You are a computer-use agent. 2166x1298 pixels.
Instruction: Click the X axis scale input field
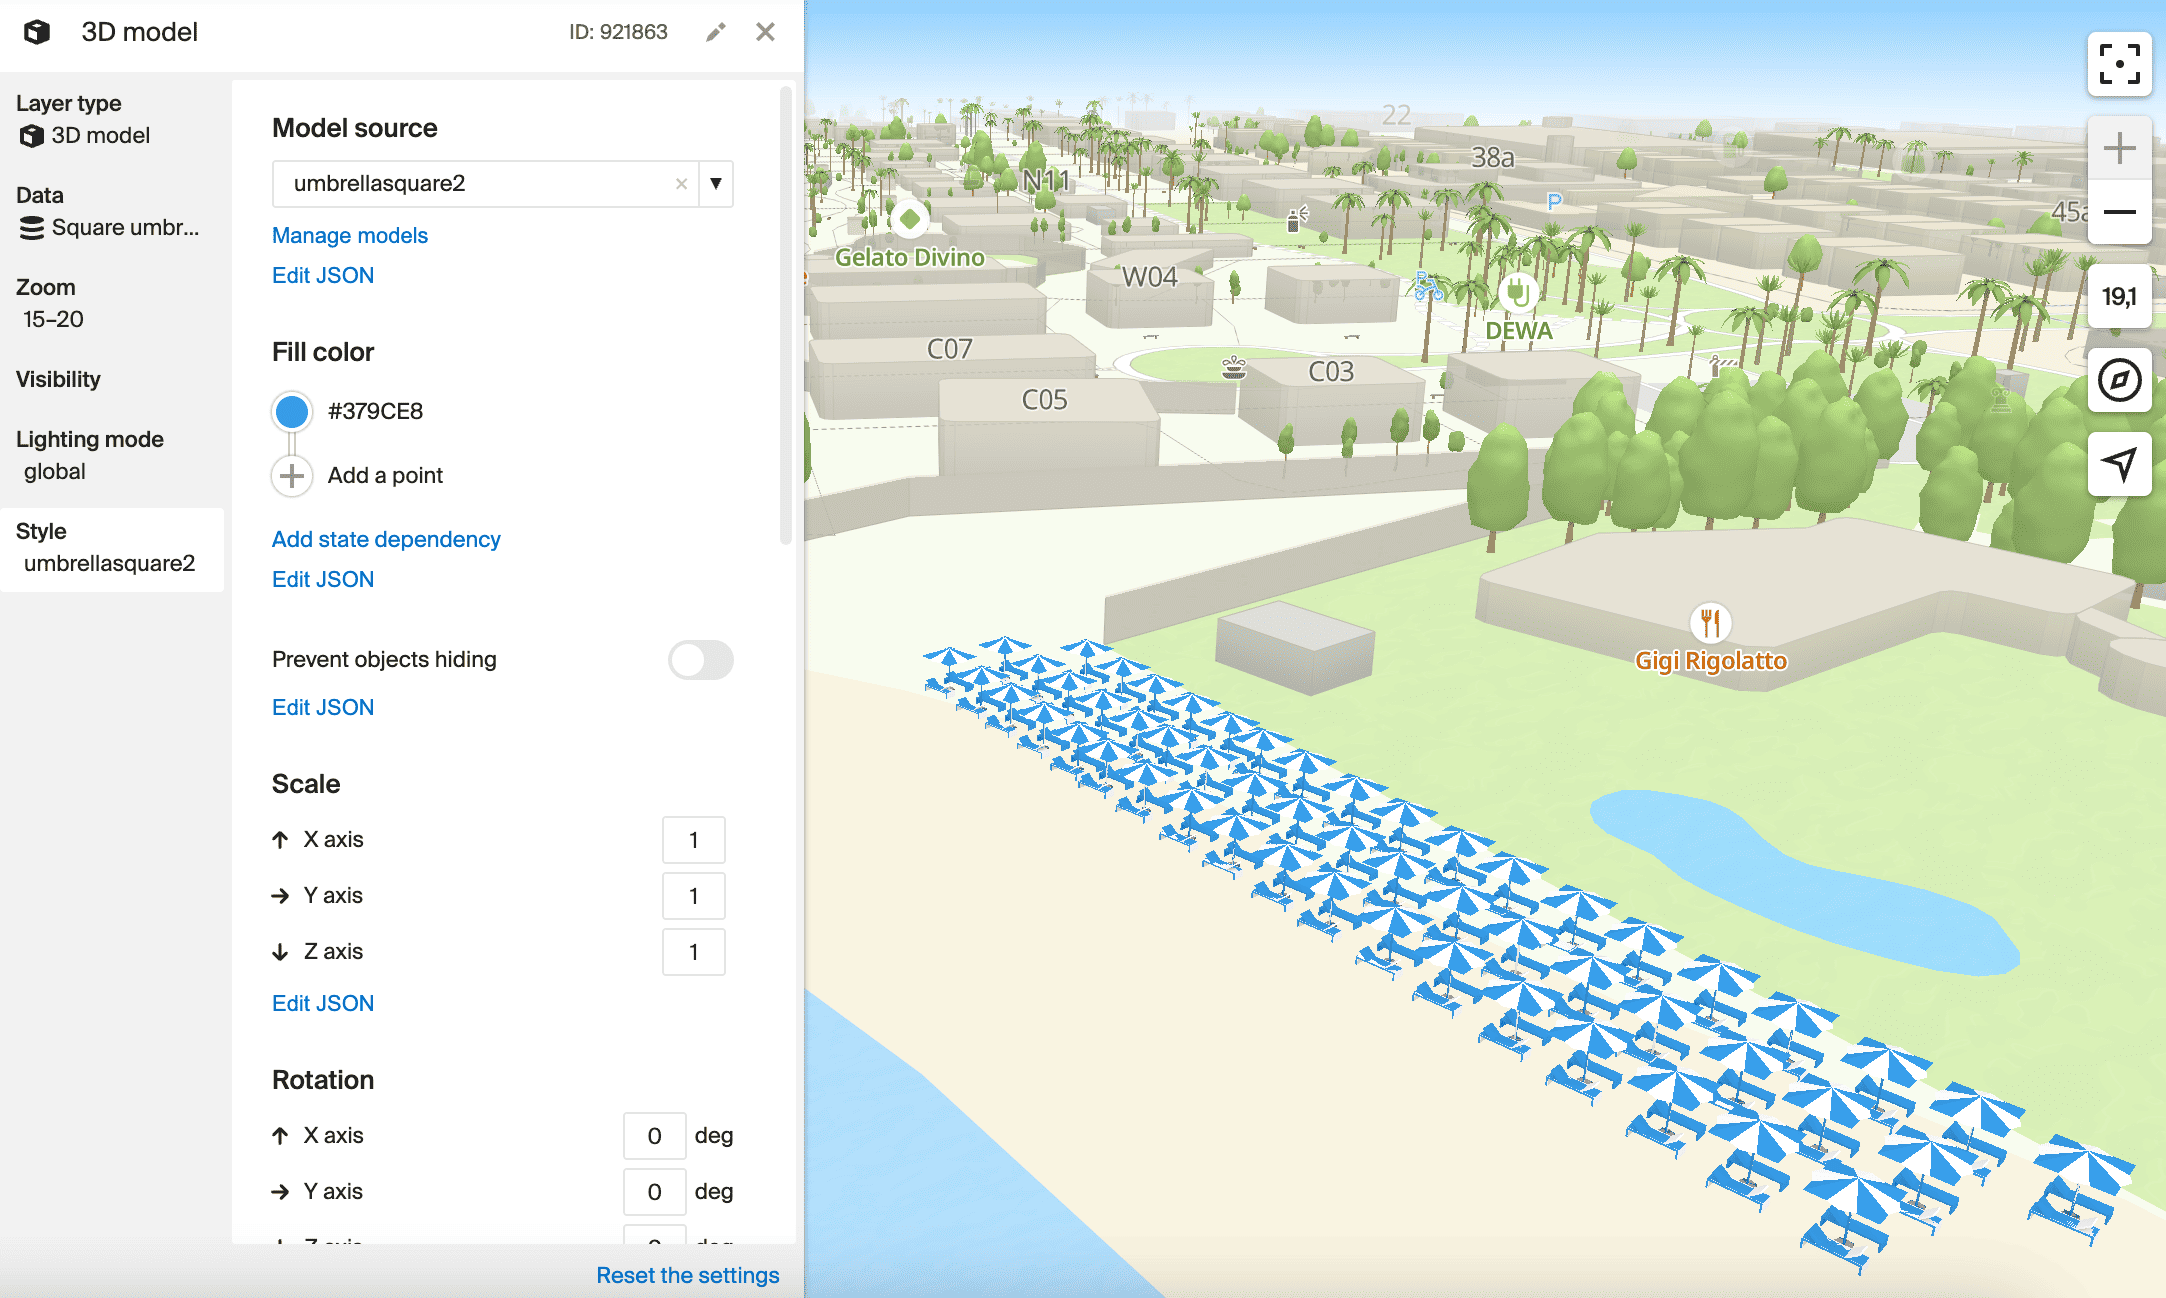click(x=693, y=839)
